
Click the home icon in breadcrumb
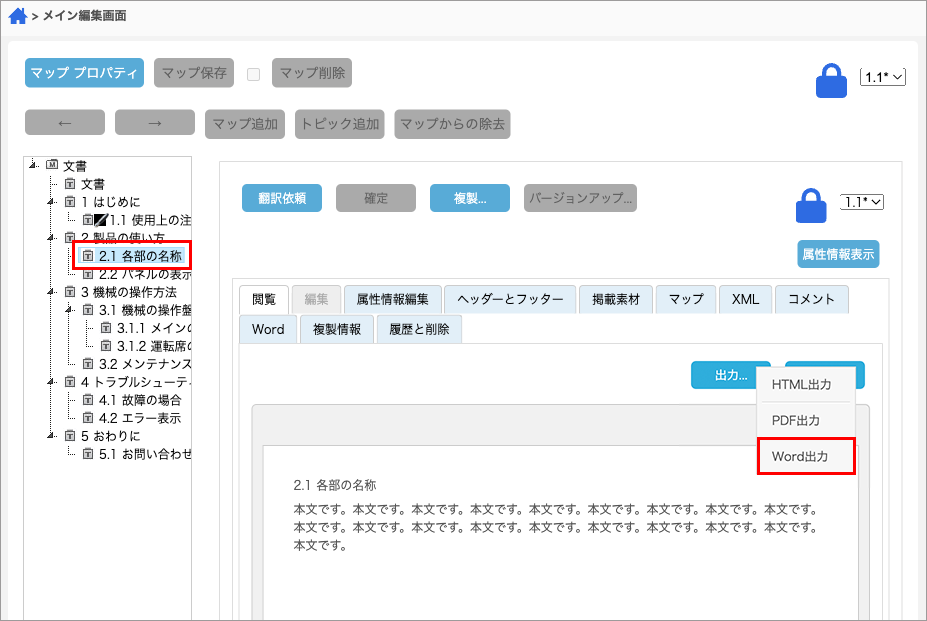tap(18, 15)
